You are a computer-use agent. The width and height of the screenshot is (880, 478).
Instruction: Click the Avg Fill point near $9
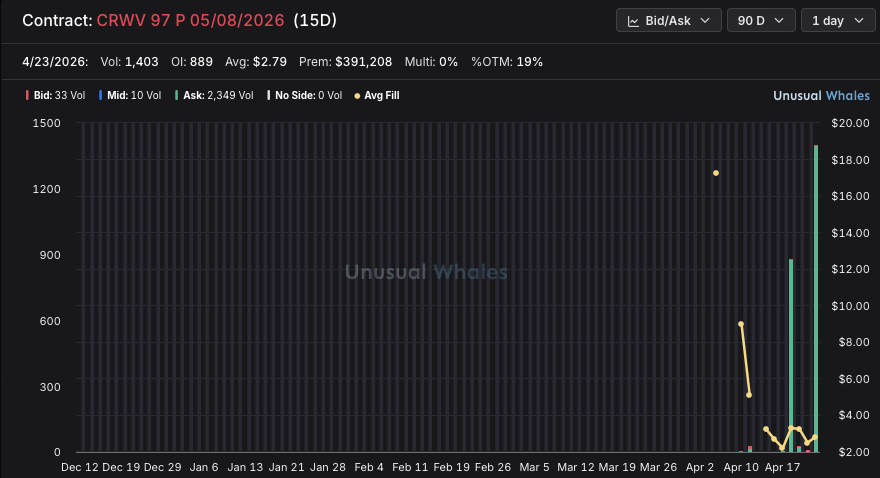pos(741,324)
